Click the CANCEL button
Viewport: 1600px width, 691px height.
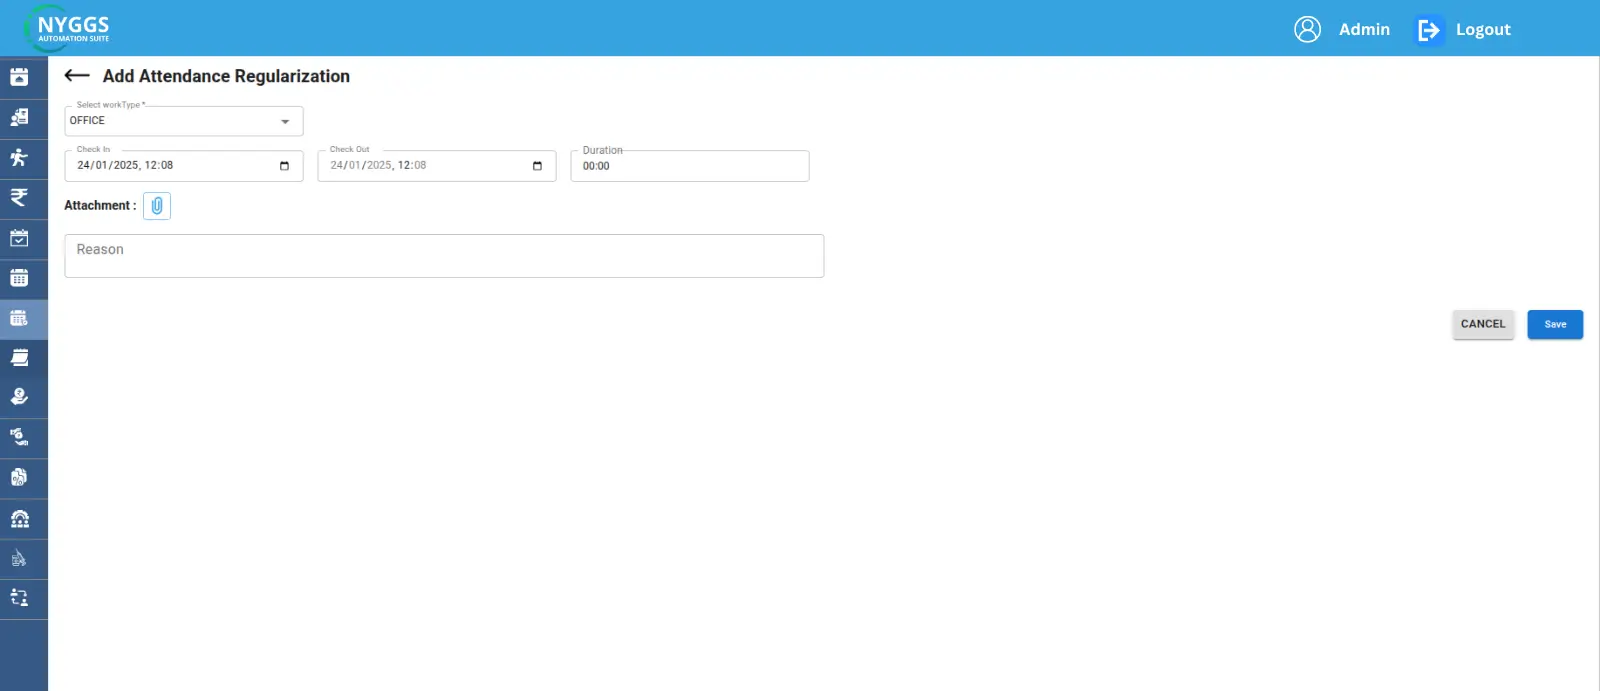coord(1483,324)
